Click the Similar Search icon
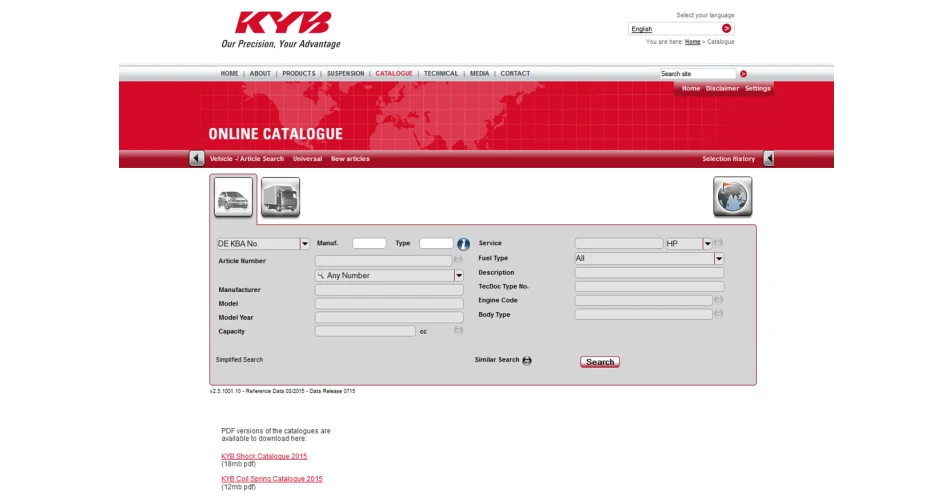 [527, 360]
